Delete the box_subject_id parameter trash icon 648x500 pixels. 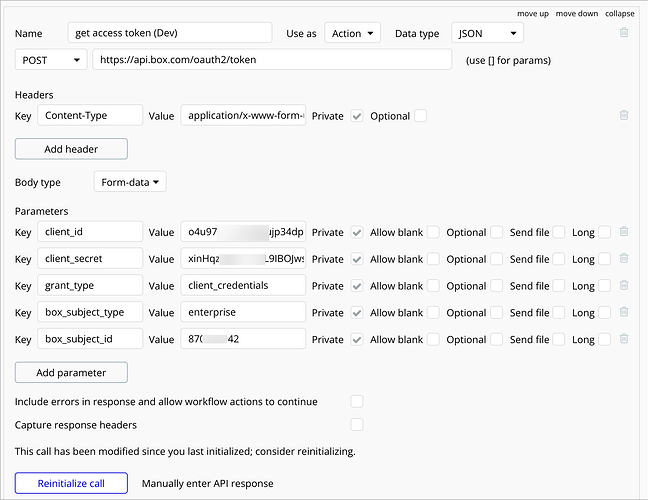[624, 339]
